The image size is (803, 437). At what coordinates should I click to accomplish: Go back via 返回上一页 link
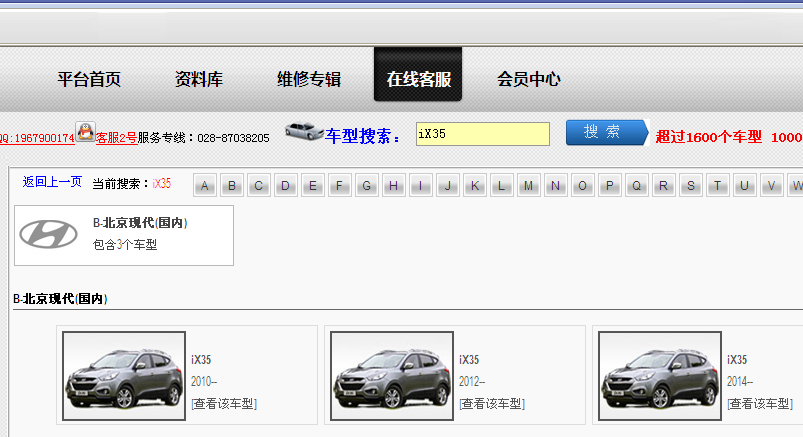point(52,182)
